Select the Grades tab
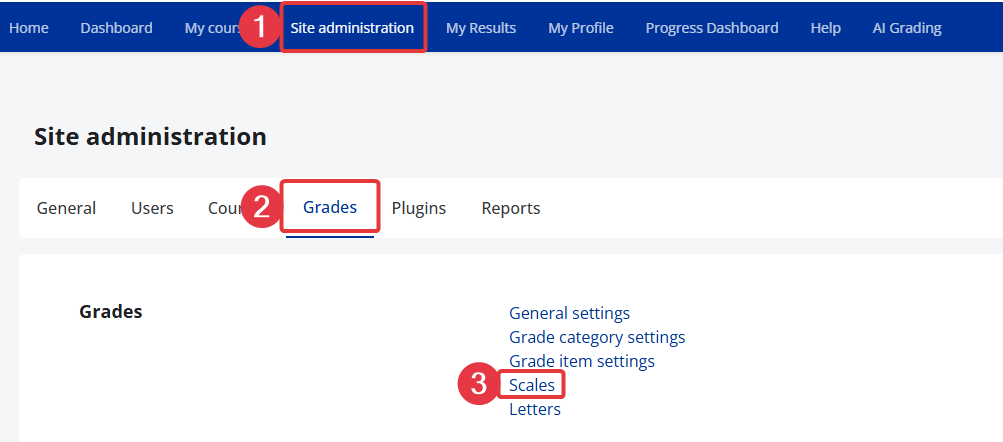The width and height of the screenshot is (1003, 442). (x=330, y=208)
